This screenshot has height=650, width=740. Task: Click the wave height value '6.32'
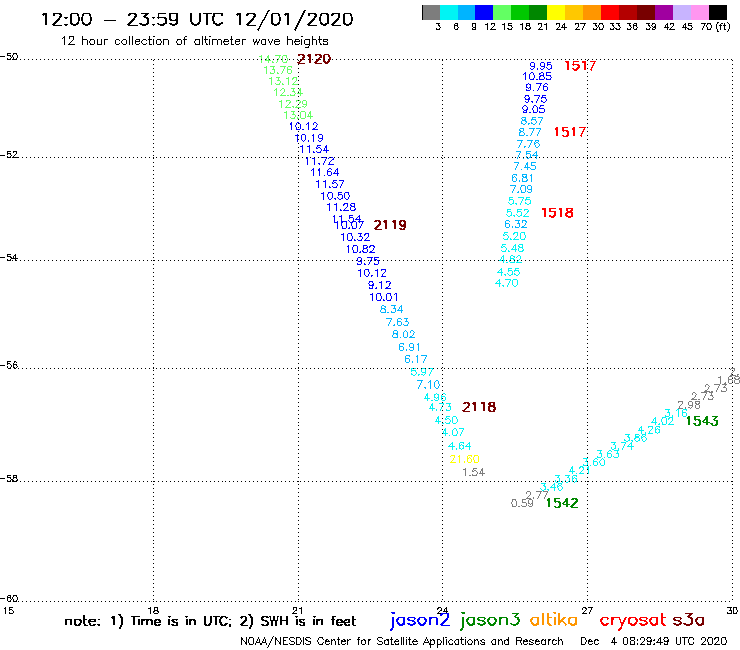(516, 225)
